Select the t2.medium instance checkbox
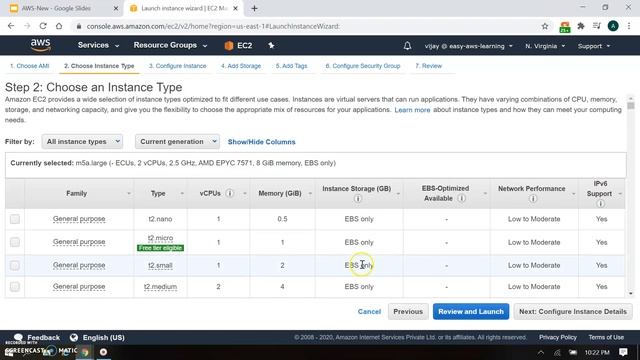 pos(15,287)
